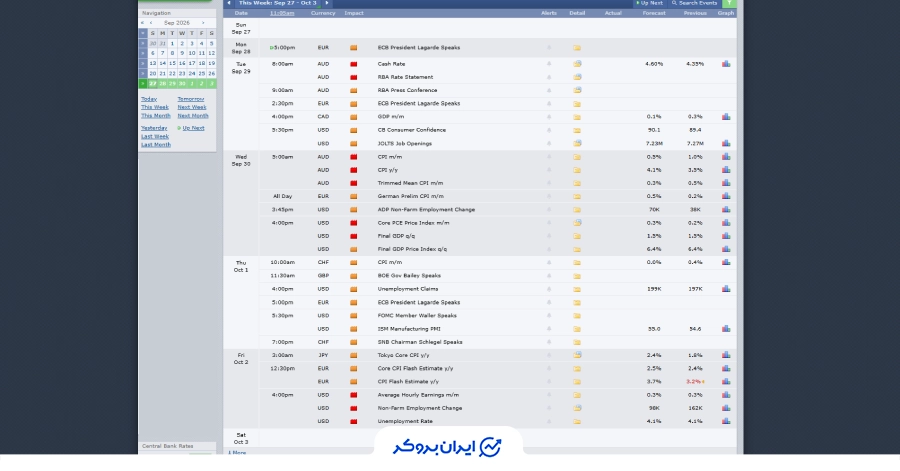Set alert bell for CB Consumer Confidence
The image size is (900, 471).
click(x=549, y=130)
